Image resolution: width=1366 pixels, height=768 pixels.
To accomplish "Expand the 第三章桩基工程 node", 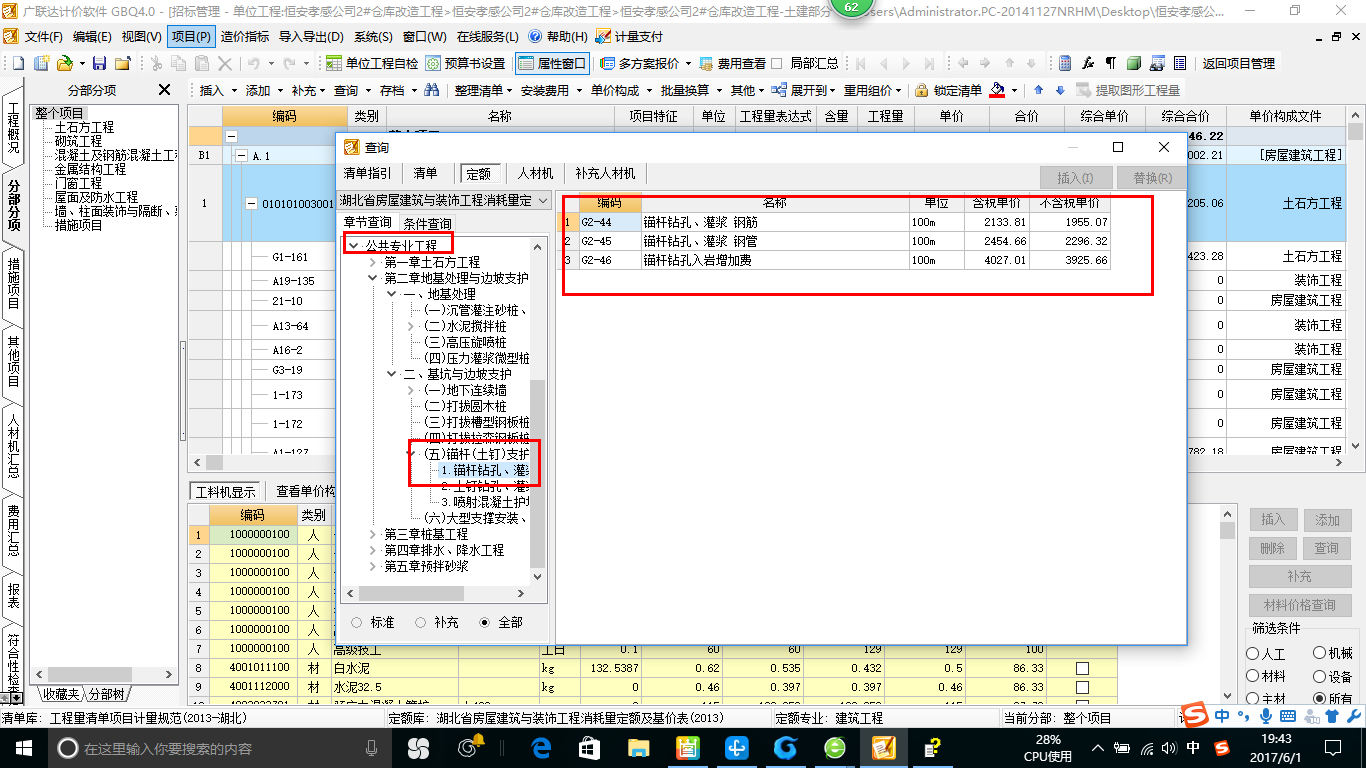I will click(373, 535).
